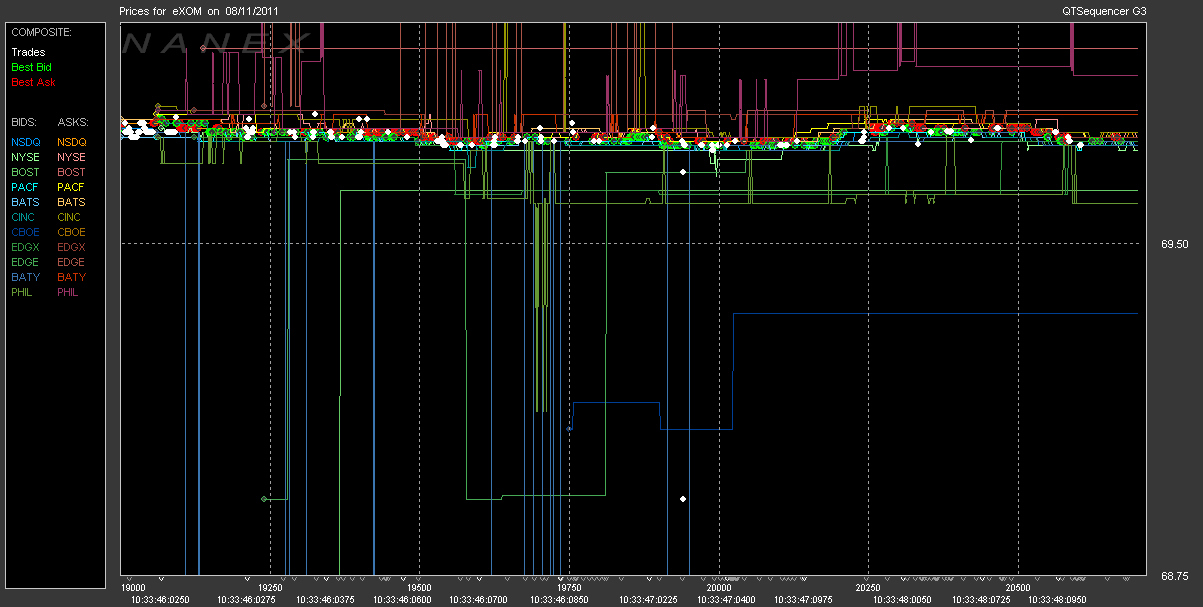Click the yellow PACF label under ASKS

click(x=71, y=187)
